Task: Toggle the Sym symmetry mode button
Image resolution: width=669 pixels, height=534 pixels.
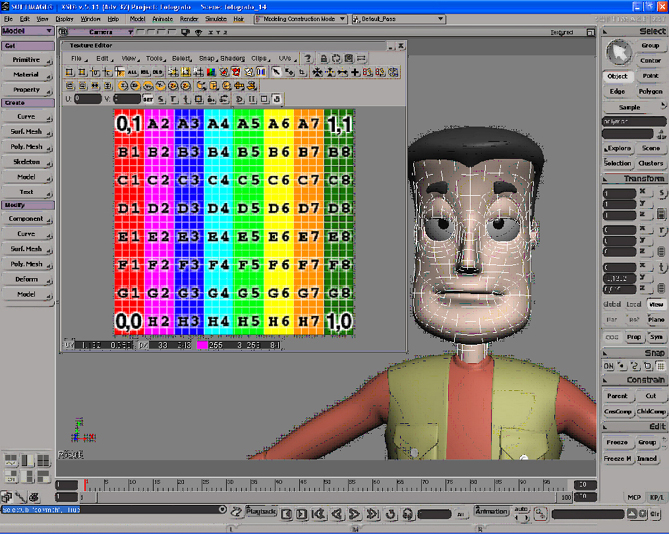Action: point(656,337)
